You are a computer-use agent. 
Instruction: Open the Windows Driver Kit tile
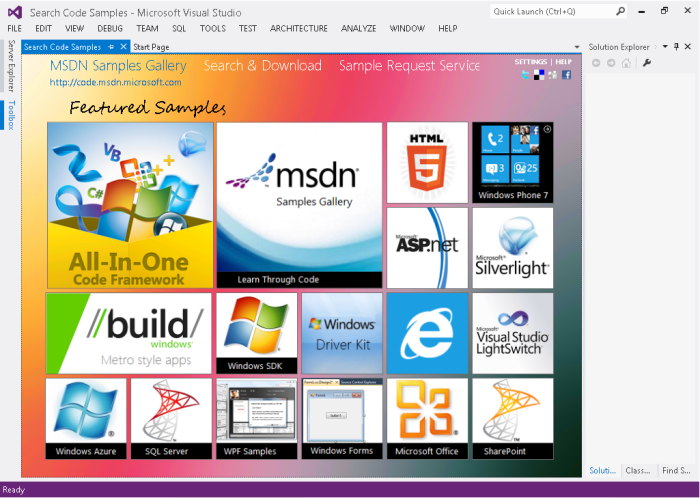pyautogui.click(x=342, y=333)
